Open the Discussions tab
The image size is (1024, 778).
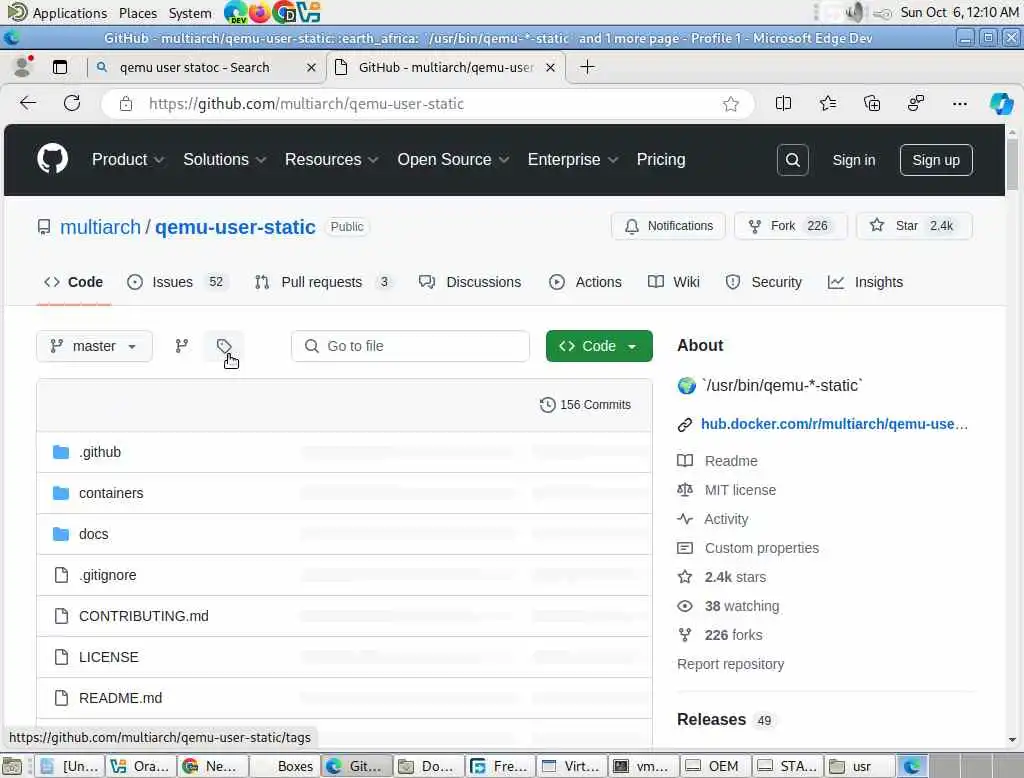(470, 282)
